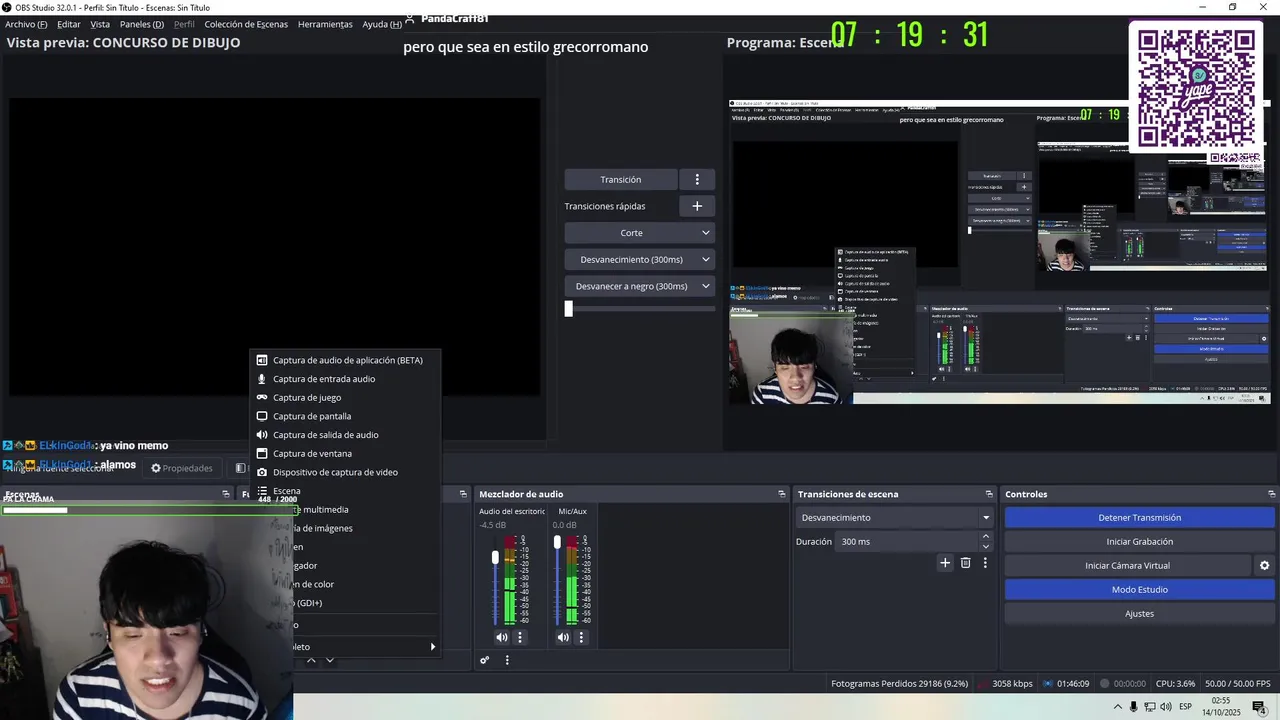The height and width of the screenshot is (720, 1280).
Task: Click Detener Transmisión button
Action: tap(1140, 518)
